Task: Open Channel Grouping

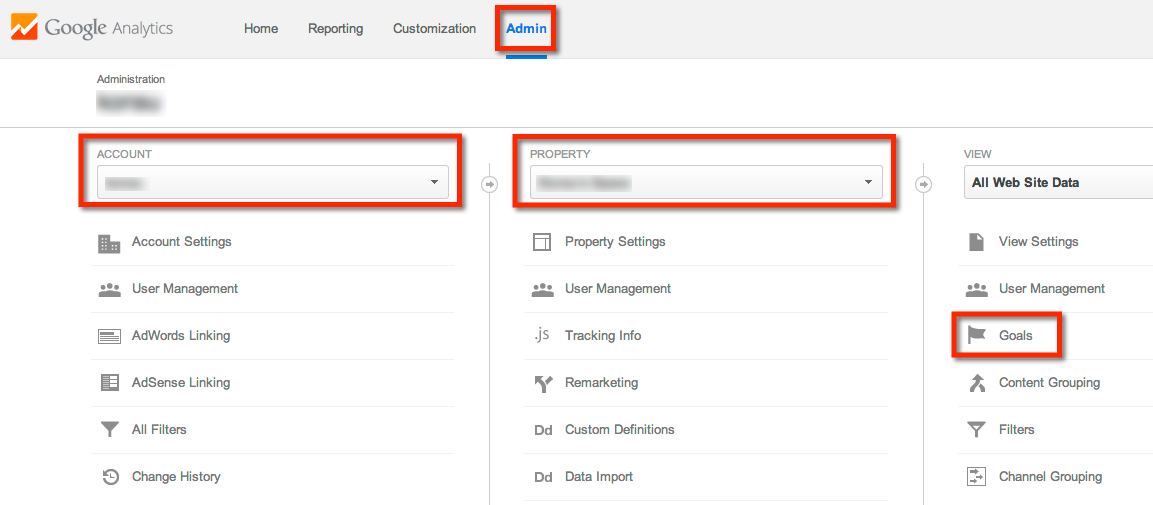Action: tap(1050, 476)
